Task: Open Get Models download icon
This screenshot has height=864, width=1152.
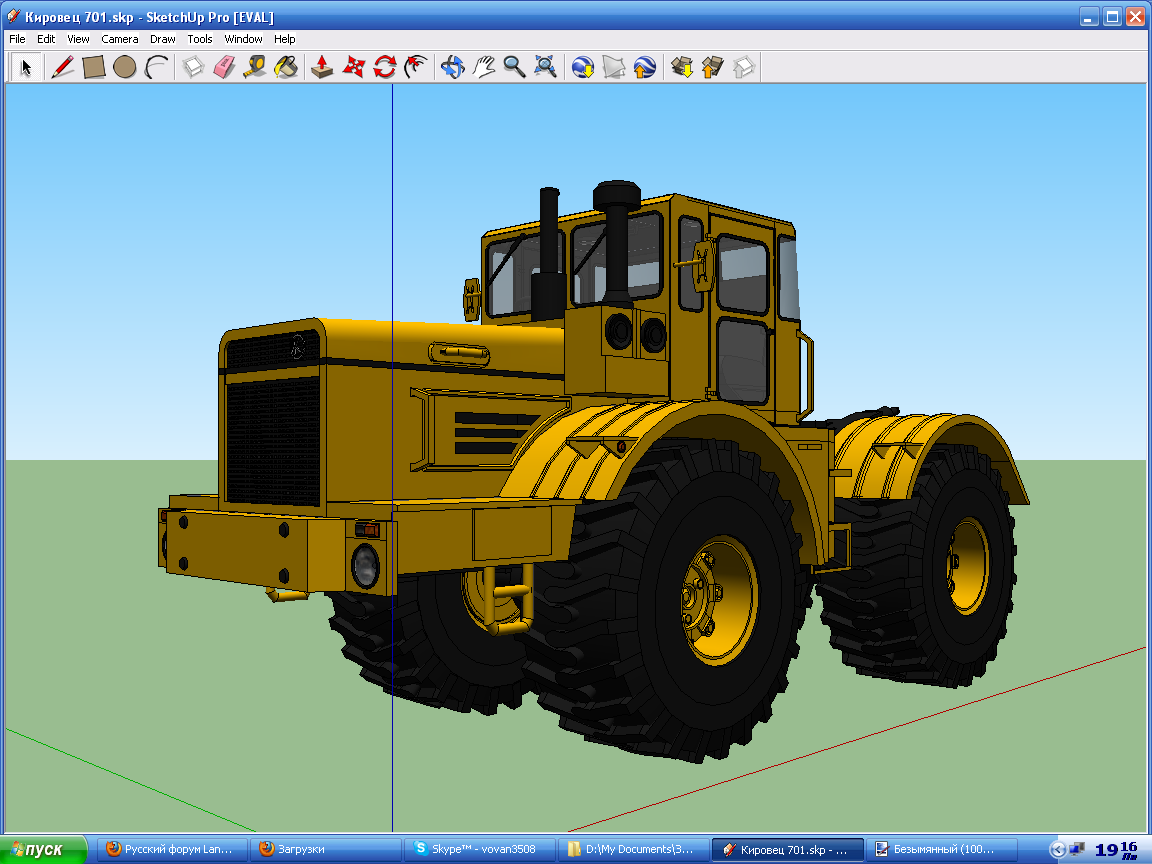Action: 682,68
